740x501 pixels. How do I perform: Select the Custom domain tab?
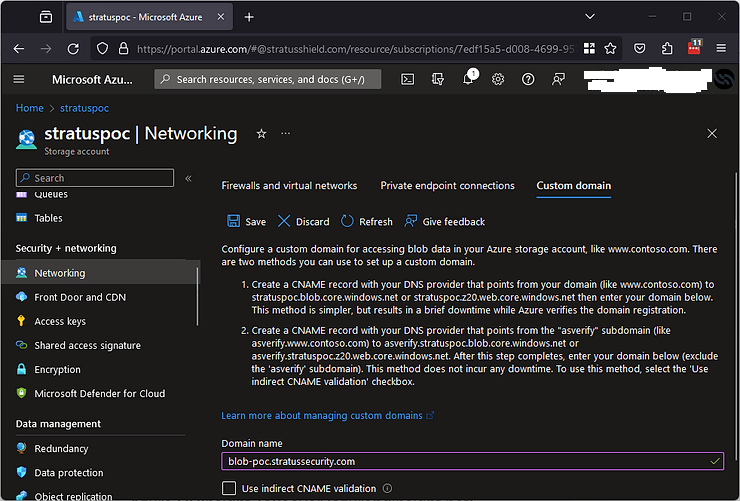click(x=573, y=185)
